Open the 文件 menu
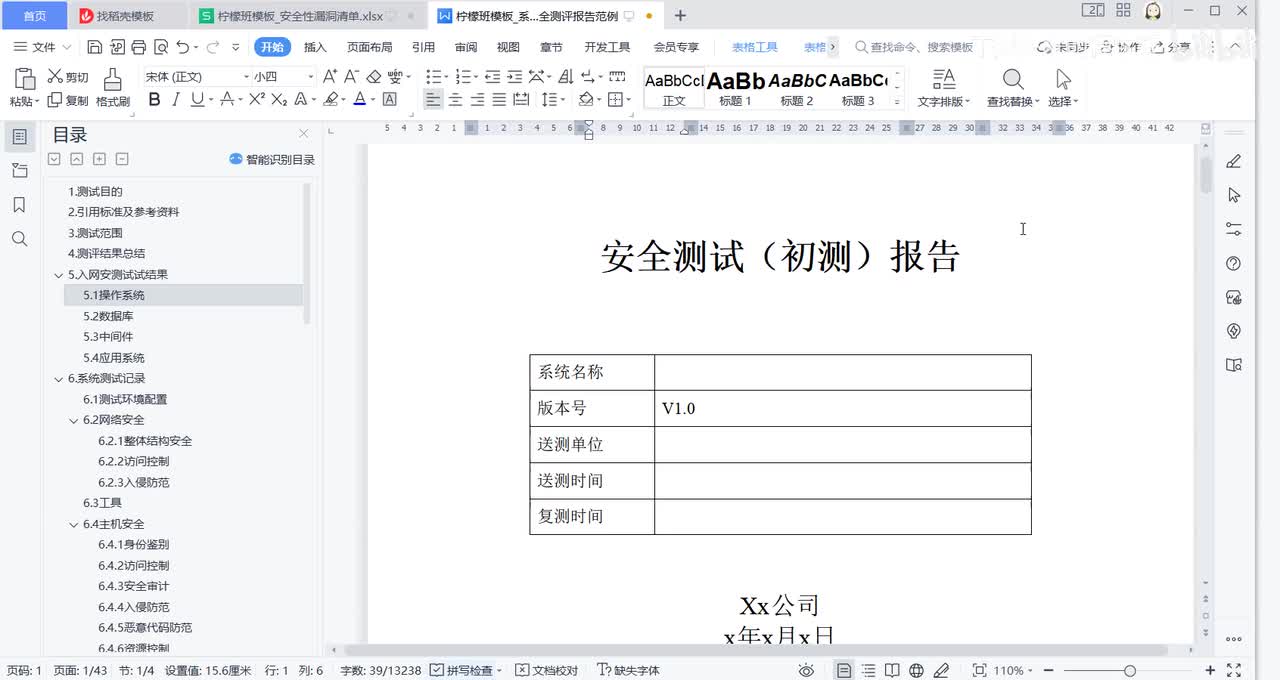Screen dimensions: 1280x680 coord(42,47)
